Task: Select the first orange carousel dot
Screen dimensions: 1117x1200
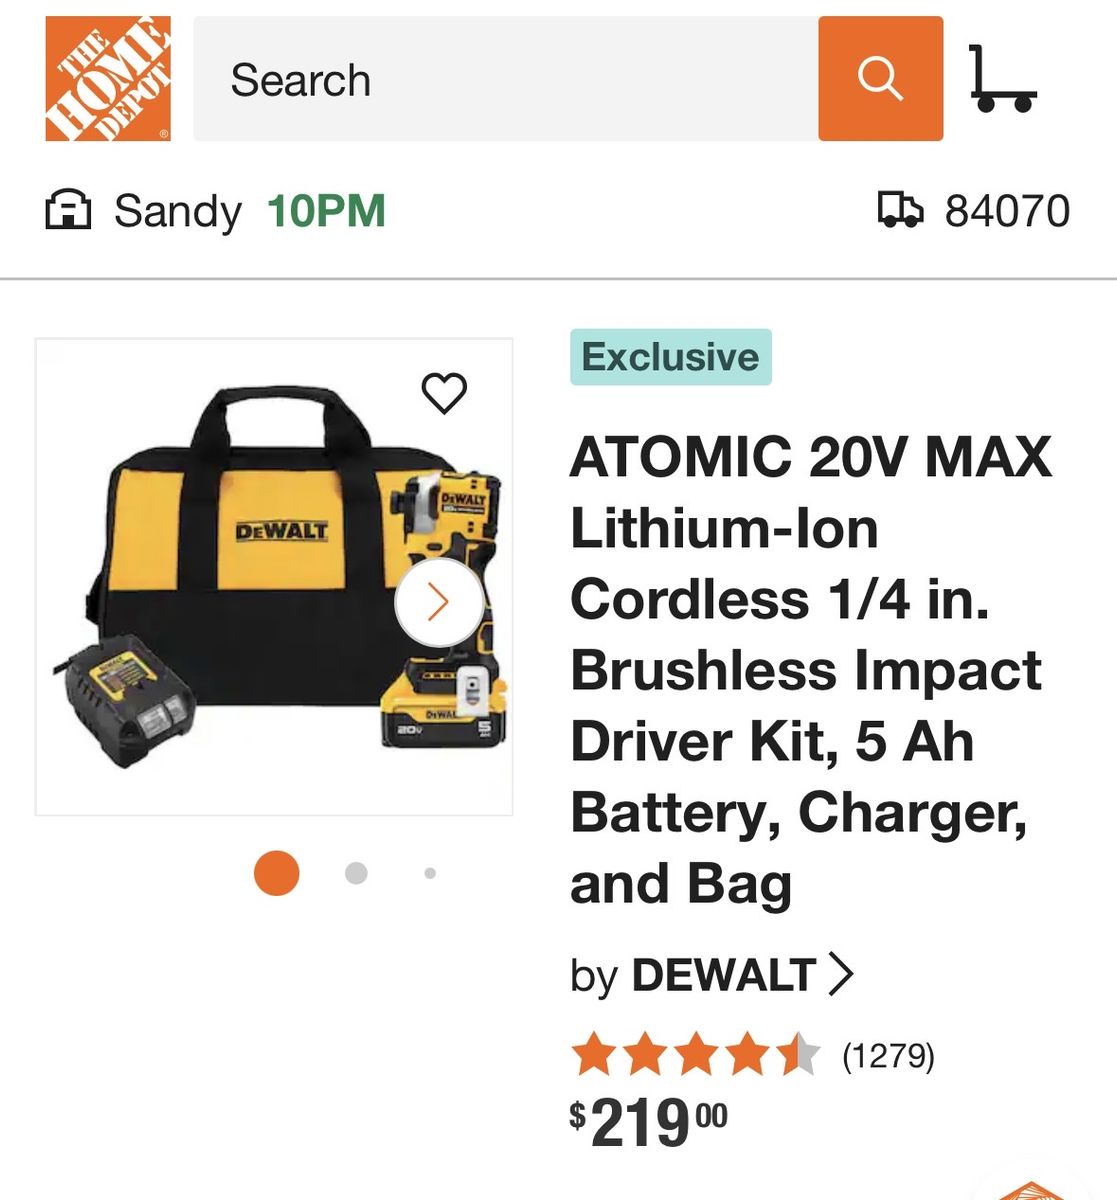Action: point(276,873)
